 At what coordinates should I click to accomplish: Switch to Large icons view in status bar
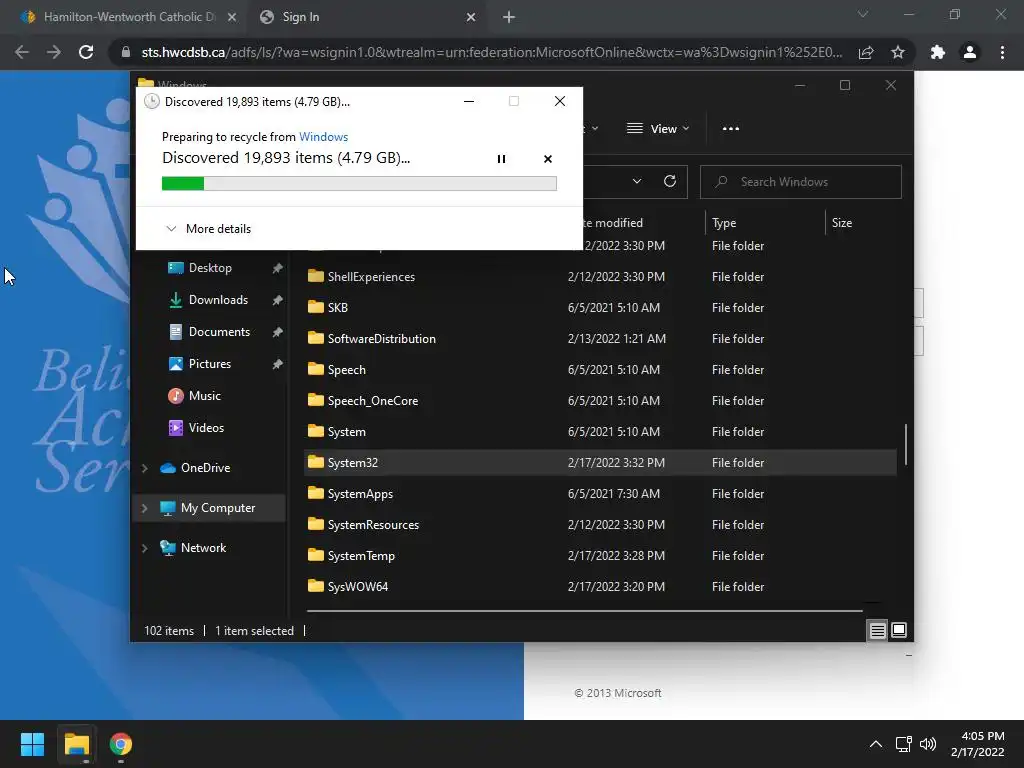(899, 630)
